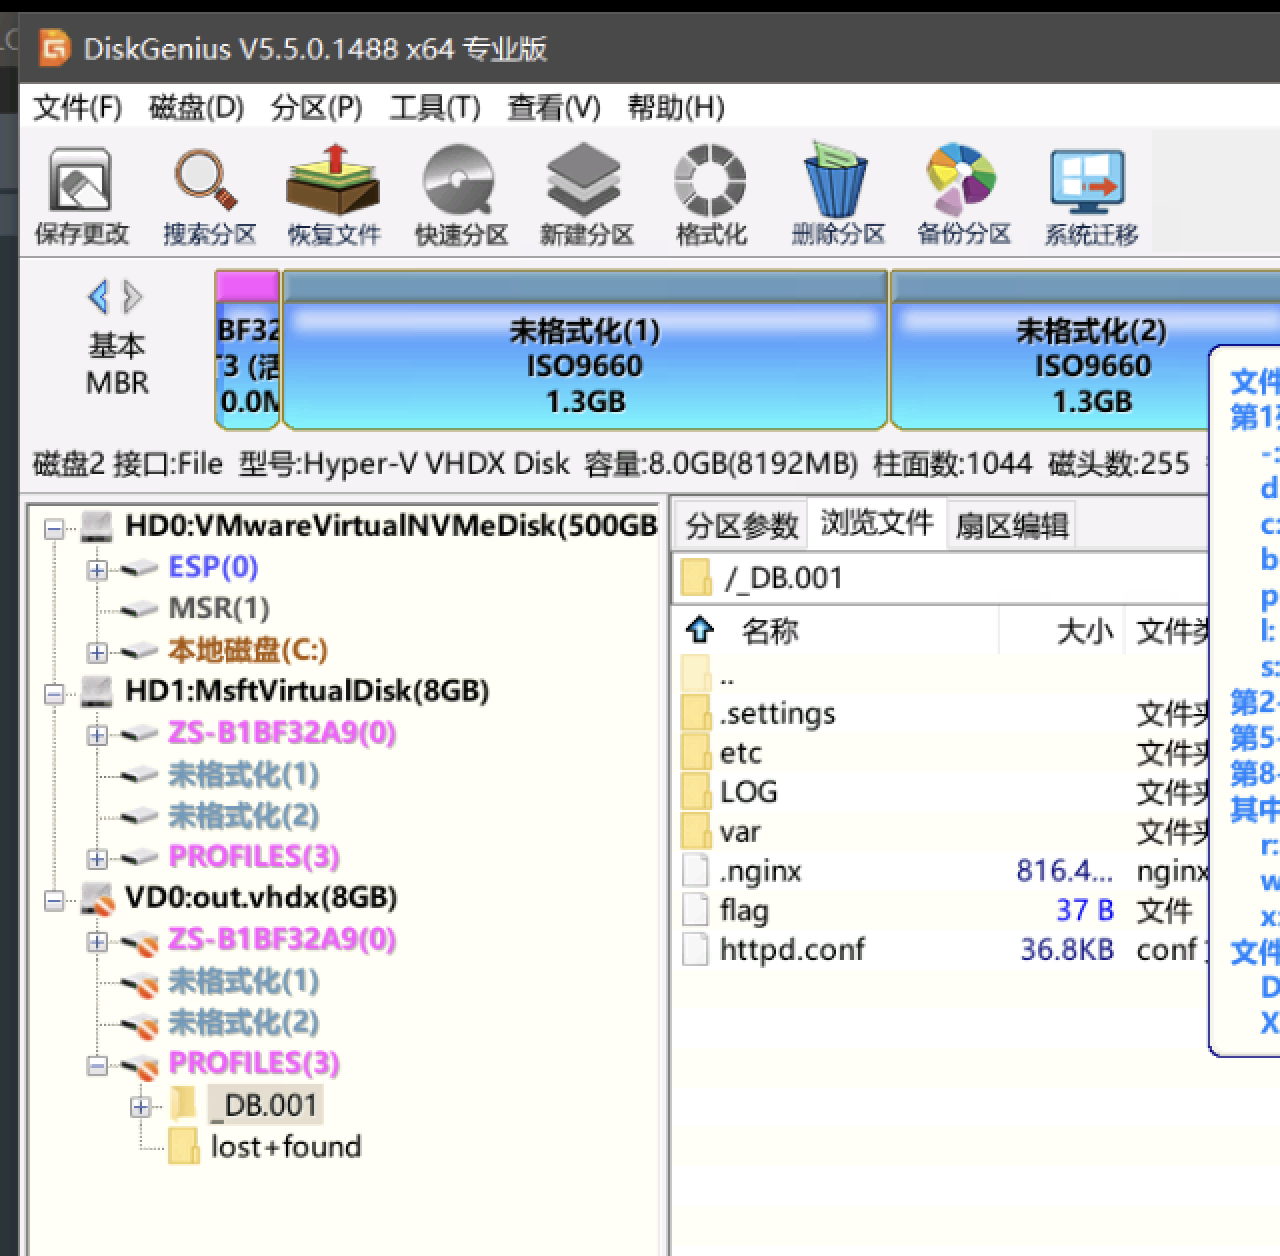The width and height of the screenshot is (1280, 1256).
Task: Switch to the 分区参数 tab
Action: (x=741, y=525)
